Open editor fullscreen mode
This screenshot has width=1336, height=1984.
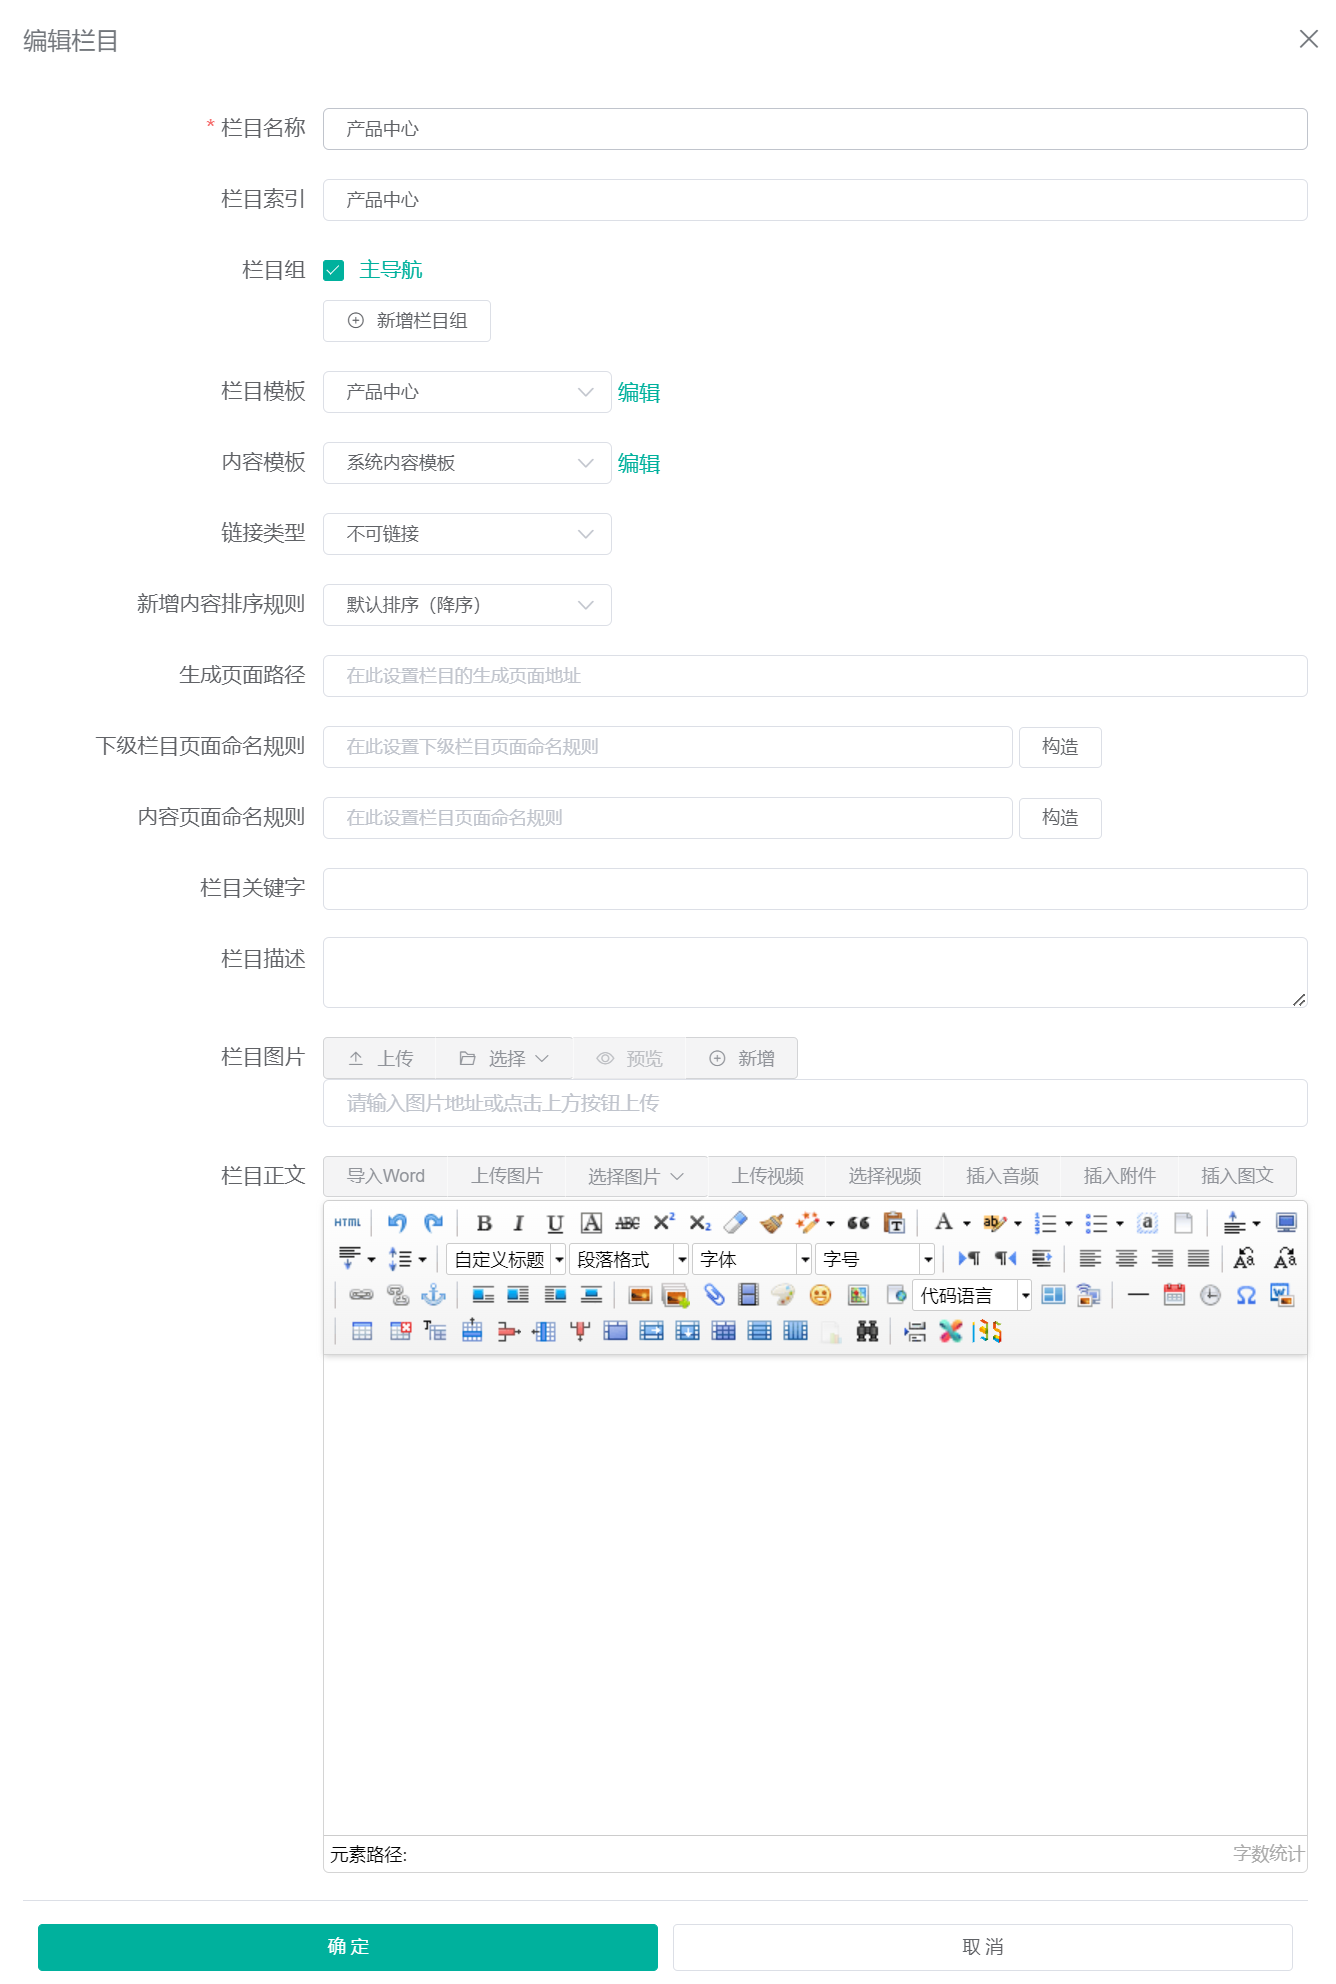[x=1286, y=1223]
